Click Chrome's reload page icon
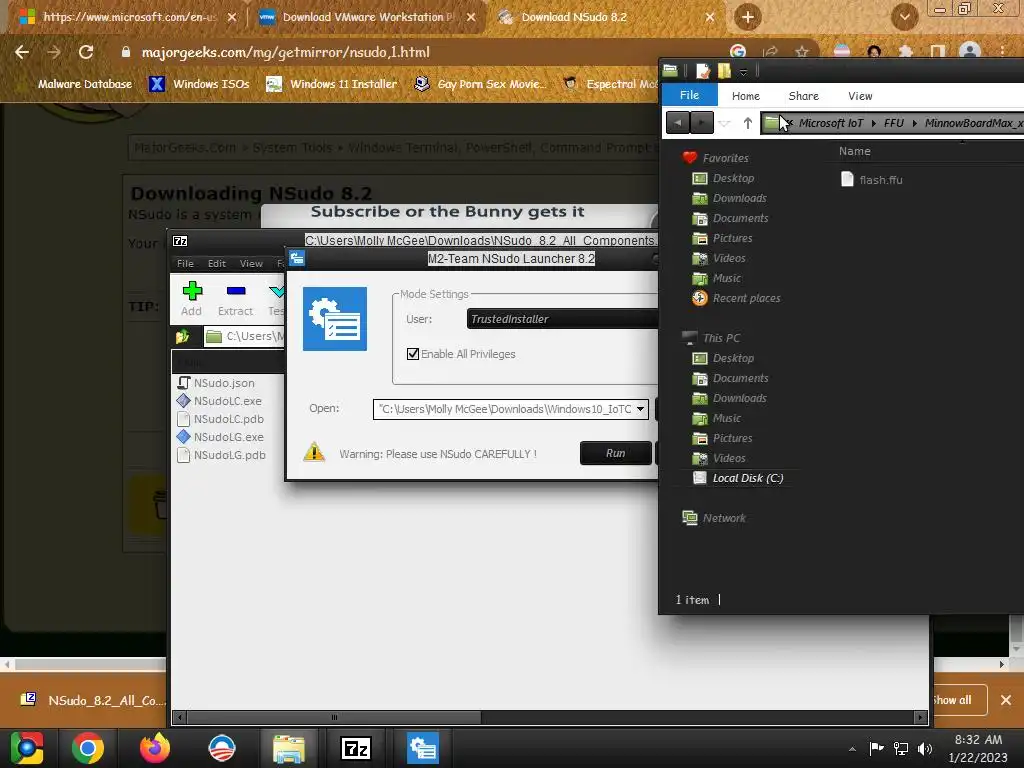This screenshot has height=768, width=1024. tap(86, 52)
